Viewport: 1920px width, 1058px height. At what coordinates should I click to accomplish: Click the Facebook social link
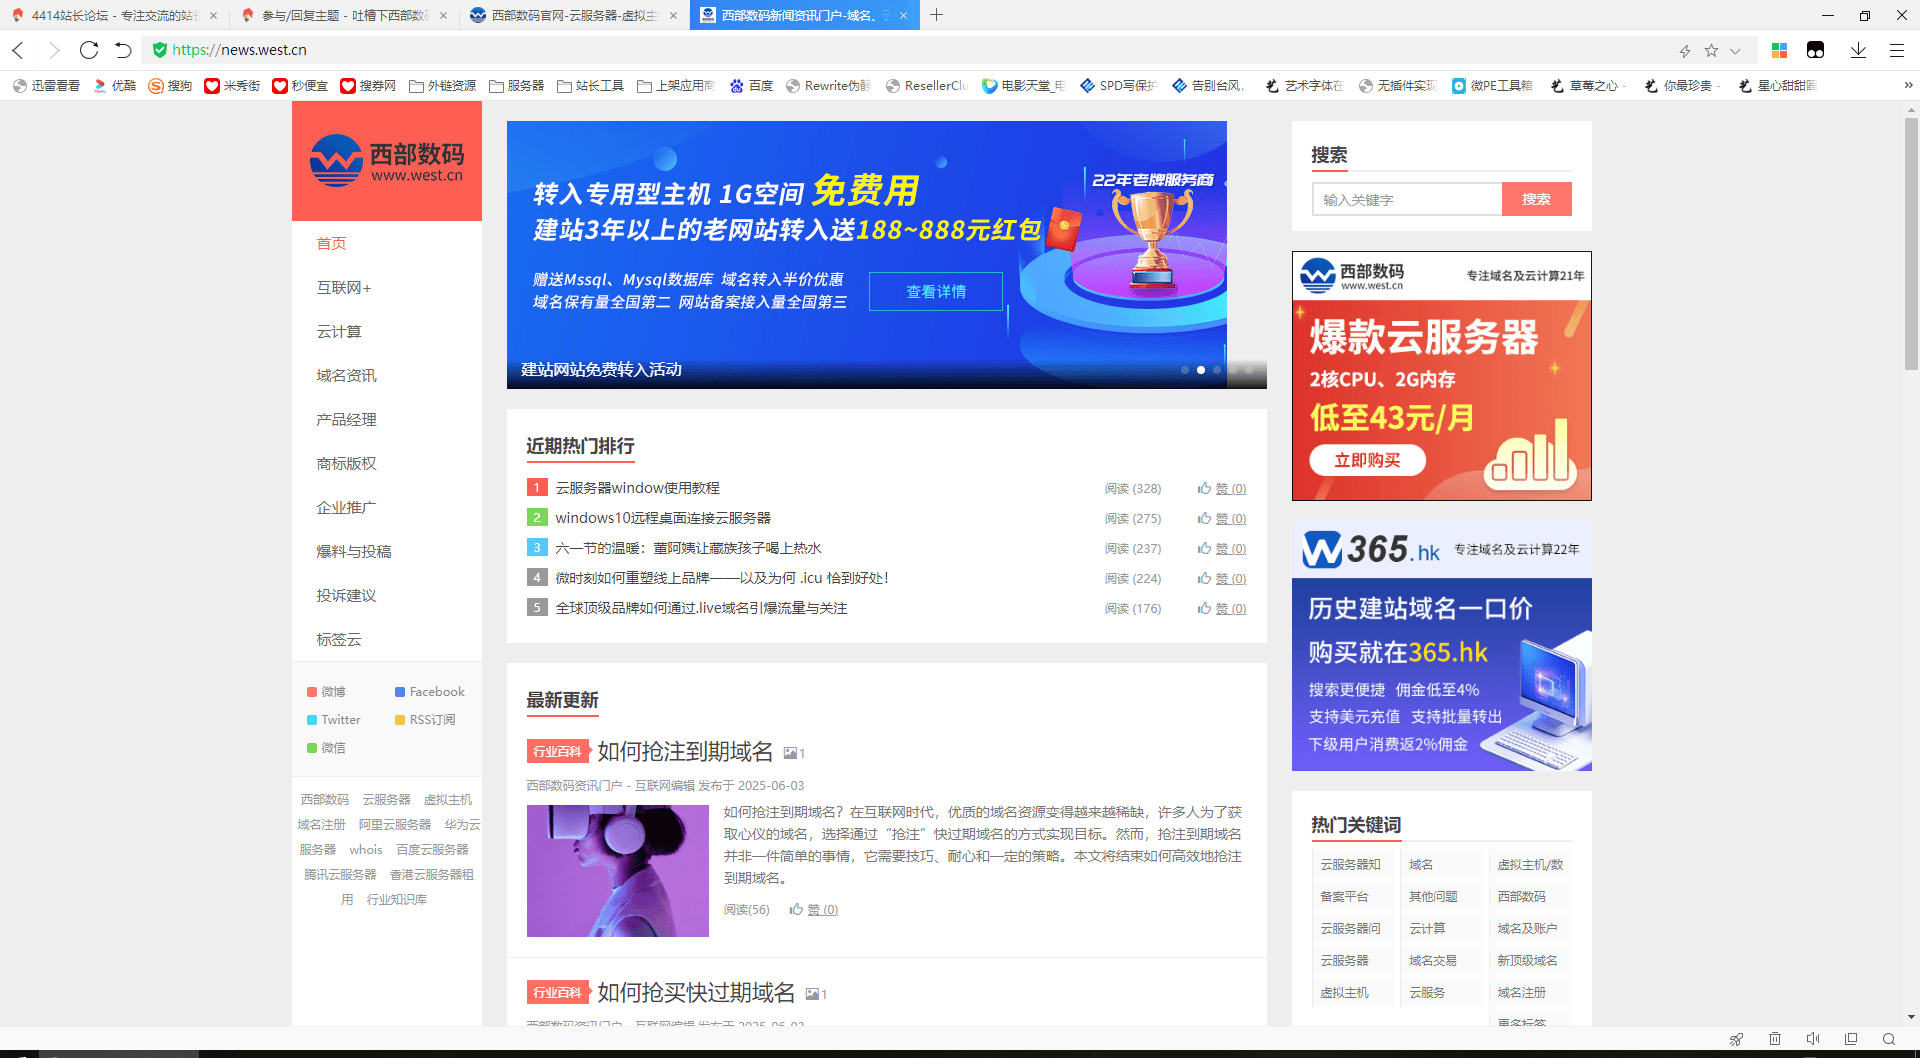(430, 692)
